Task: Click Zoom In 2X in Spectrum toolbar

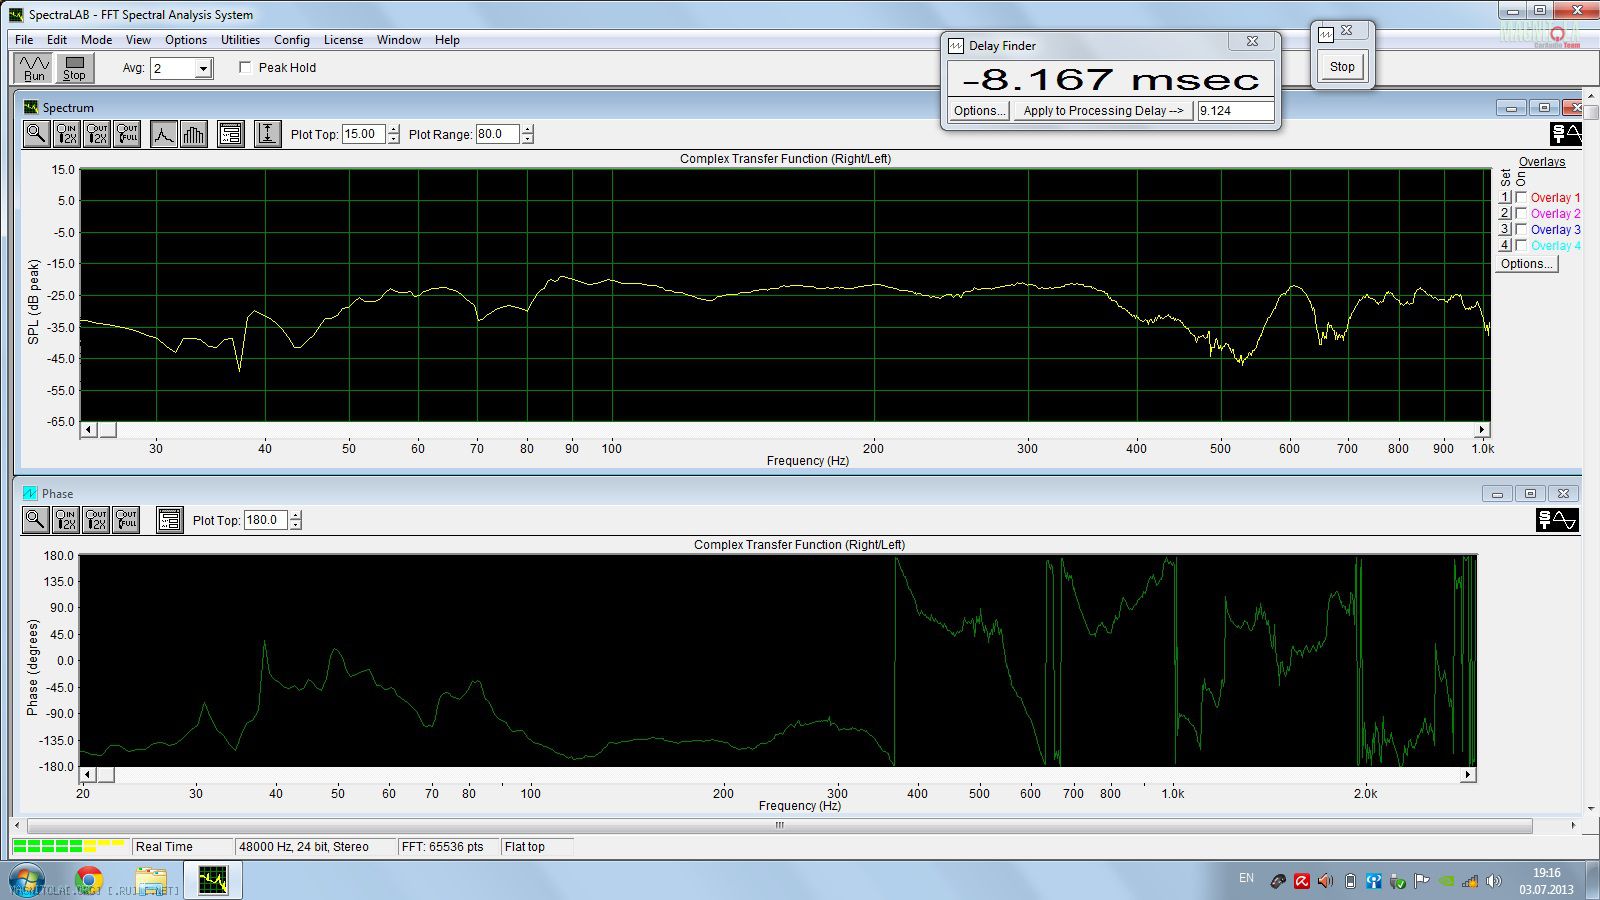Action: [x=66, y=134]
